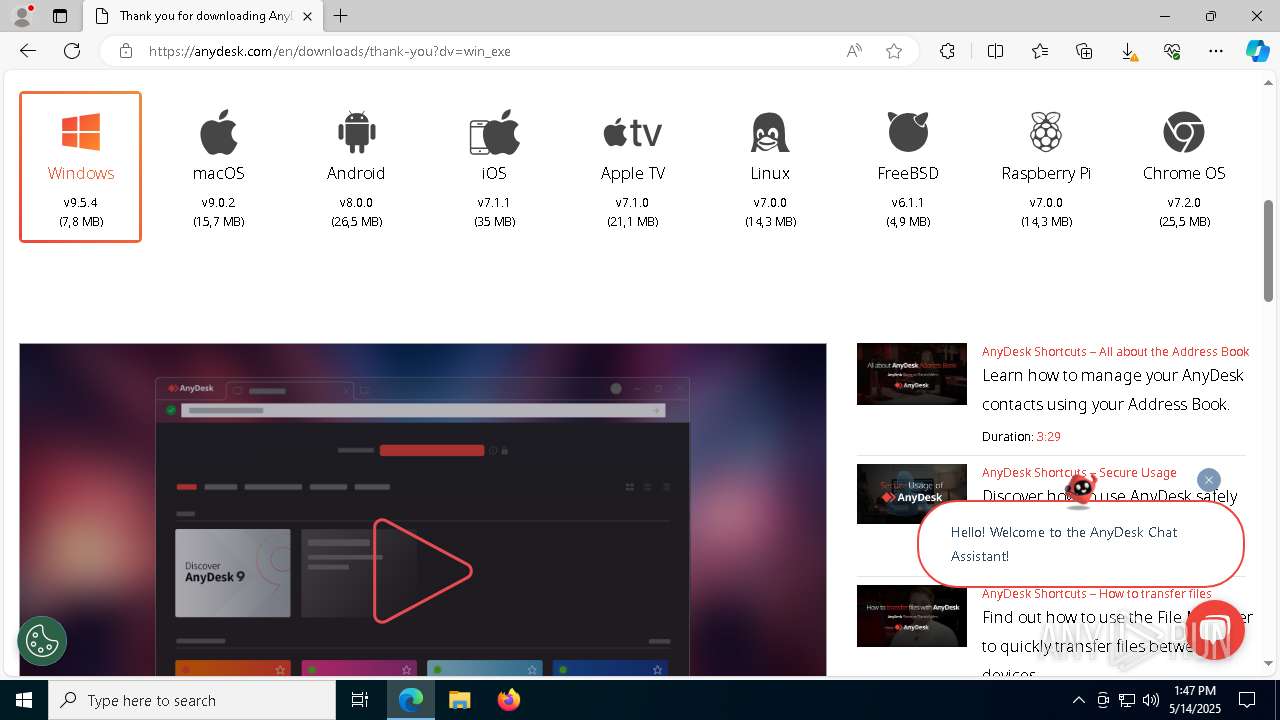Add this page to favorites
Image resolution: width=1280 pixels, height=720 pixels.
894,51
